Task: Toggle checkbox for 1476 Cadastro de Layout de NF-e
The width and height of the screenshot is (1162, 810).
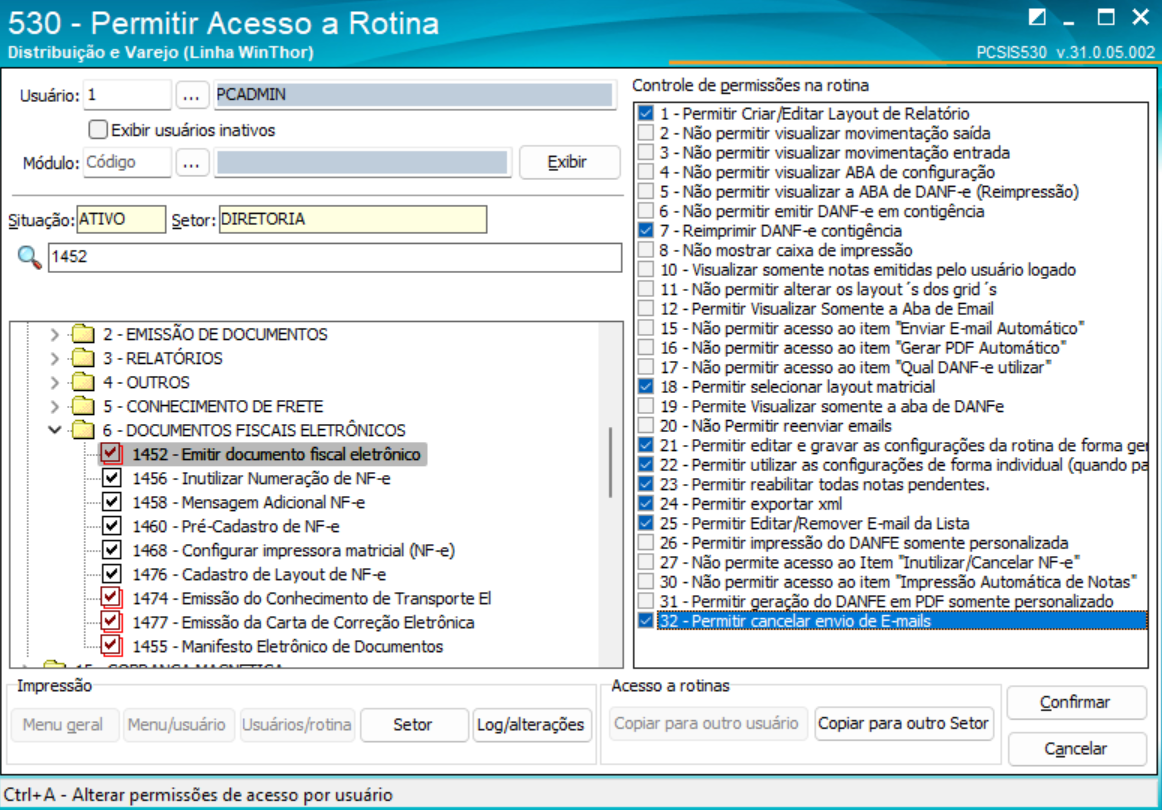Action: pyautogui.click(x=111, y=574)
